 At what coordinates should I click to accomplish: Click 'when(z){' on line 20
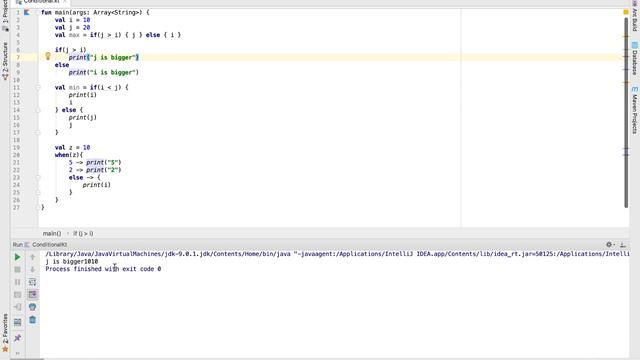coord(69,155)
